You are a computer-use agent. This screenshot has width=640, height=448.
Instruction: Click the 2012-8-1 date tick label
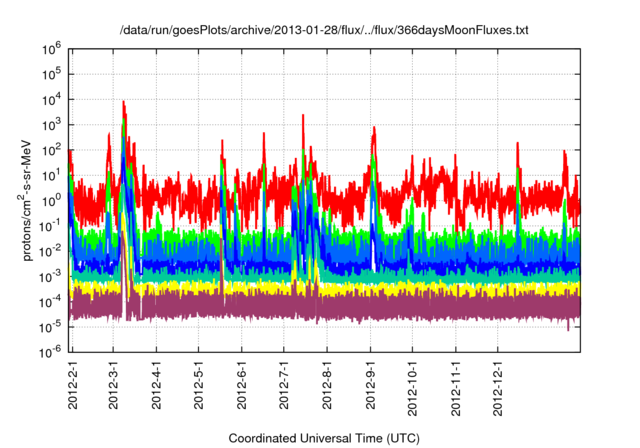tap(327, 385)
